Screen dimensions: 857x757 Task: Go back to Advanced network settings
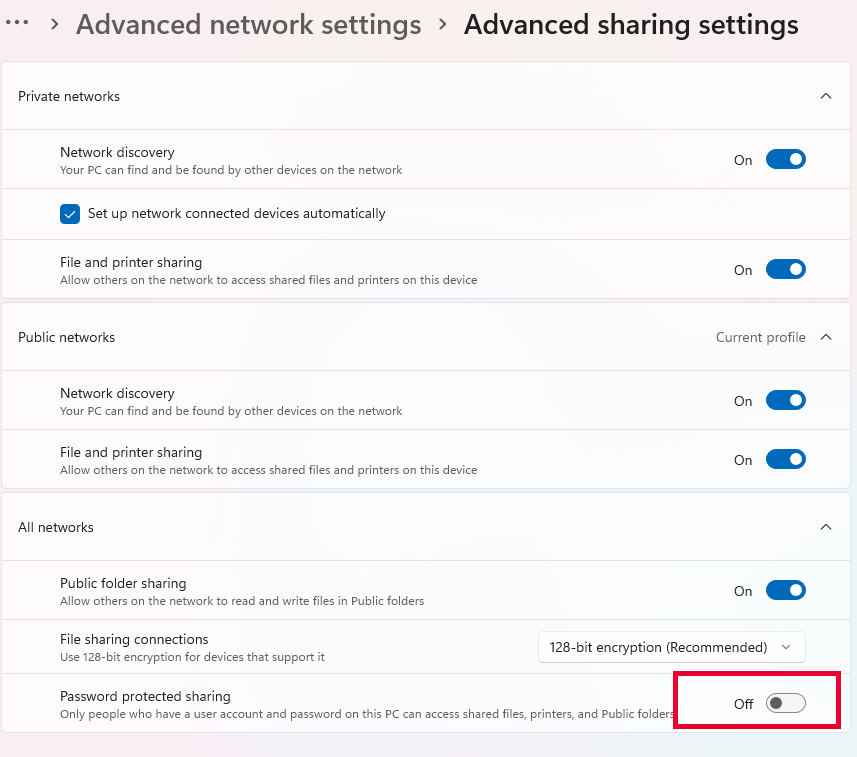(x=249, y=25)
